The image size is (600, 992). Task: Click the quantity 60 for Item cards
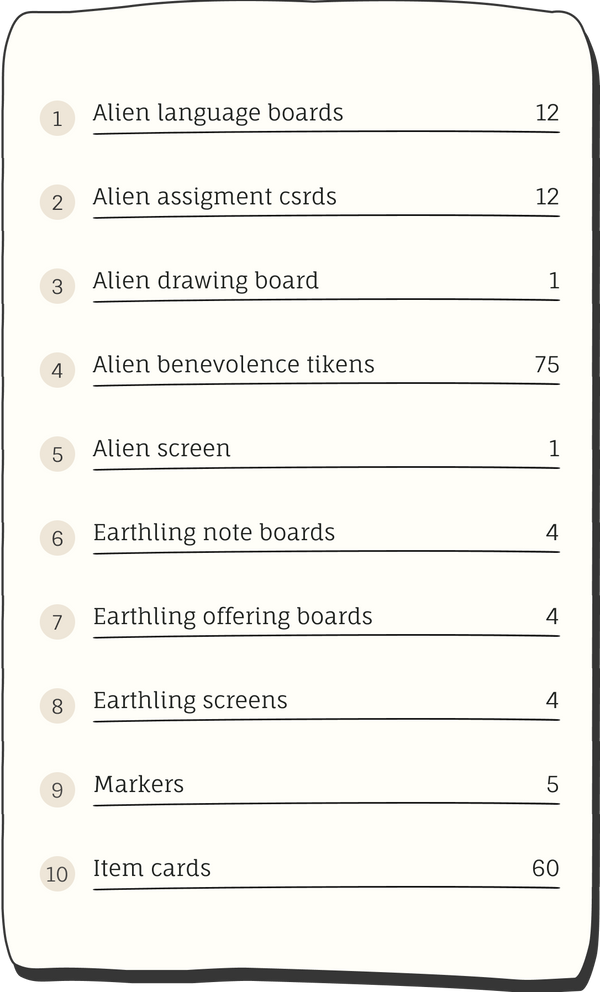(x=545, y=868)
